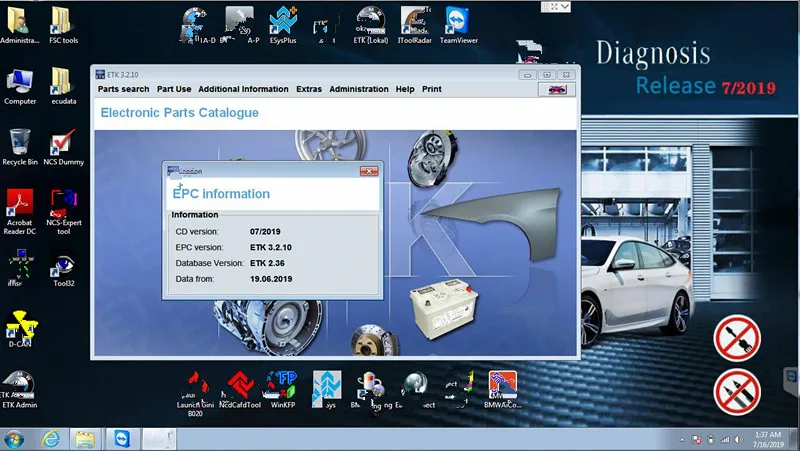
Task: Close the EPC information dialog
Action: [369, 171]
